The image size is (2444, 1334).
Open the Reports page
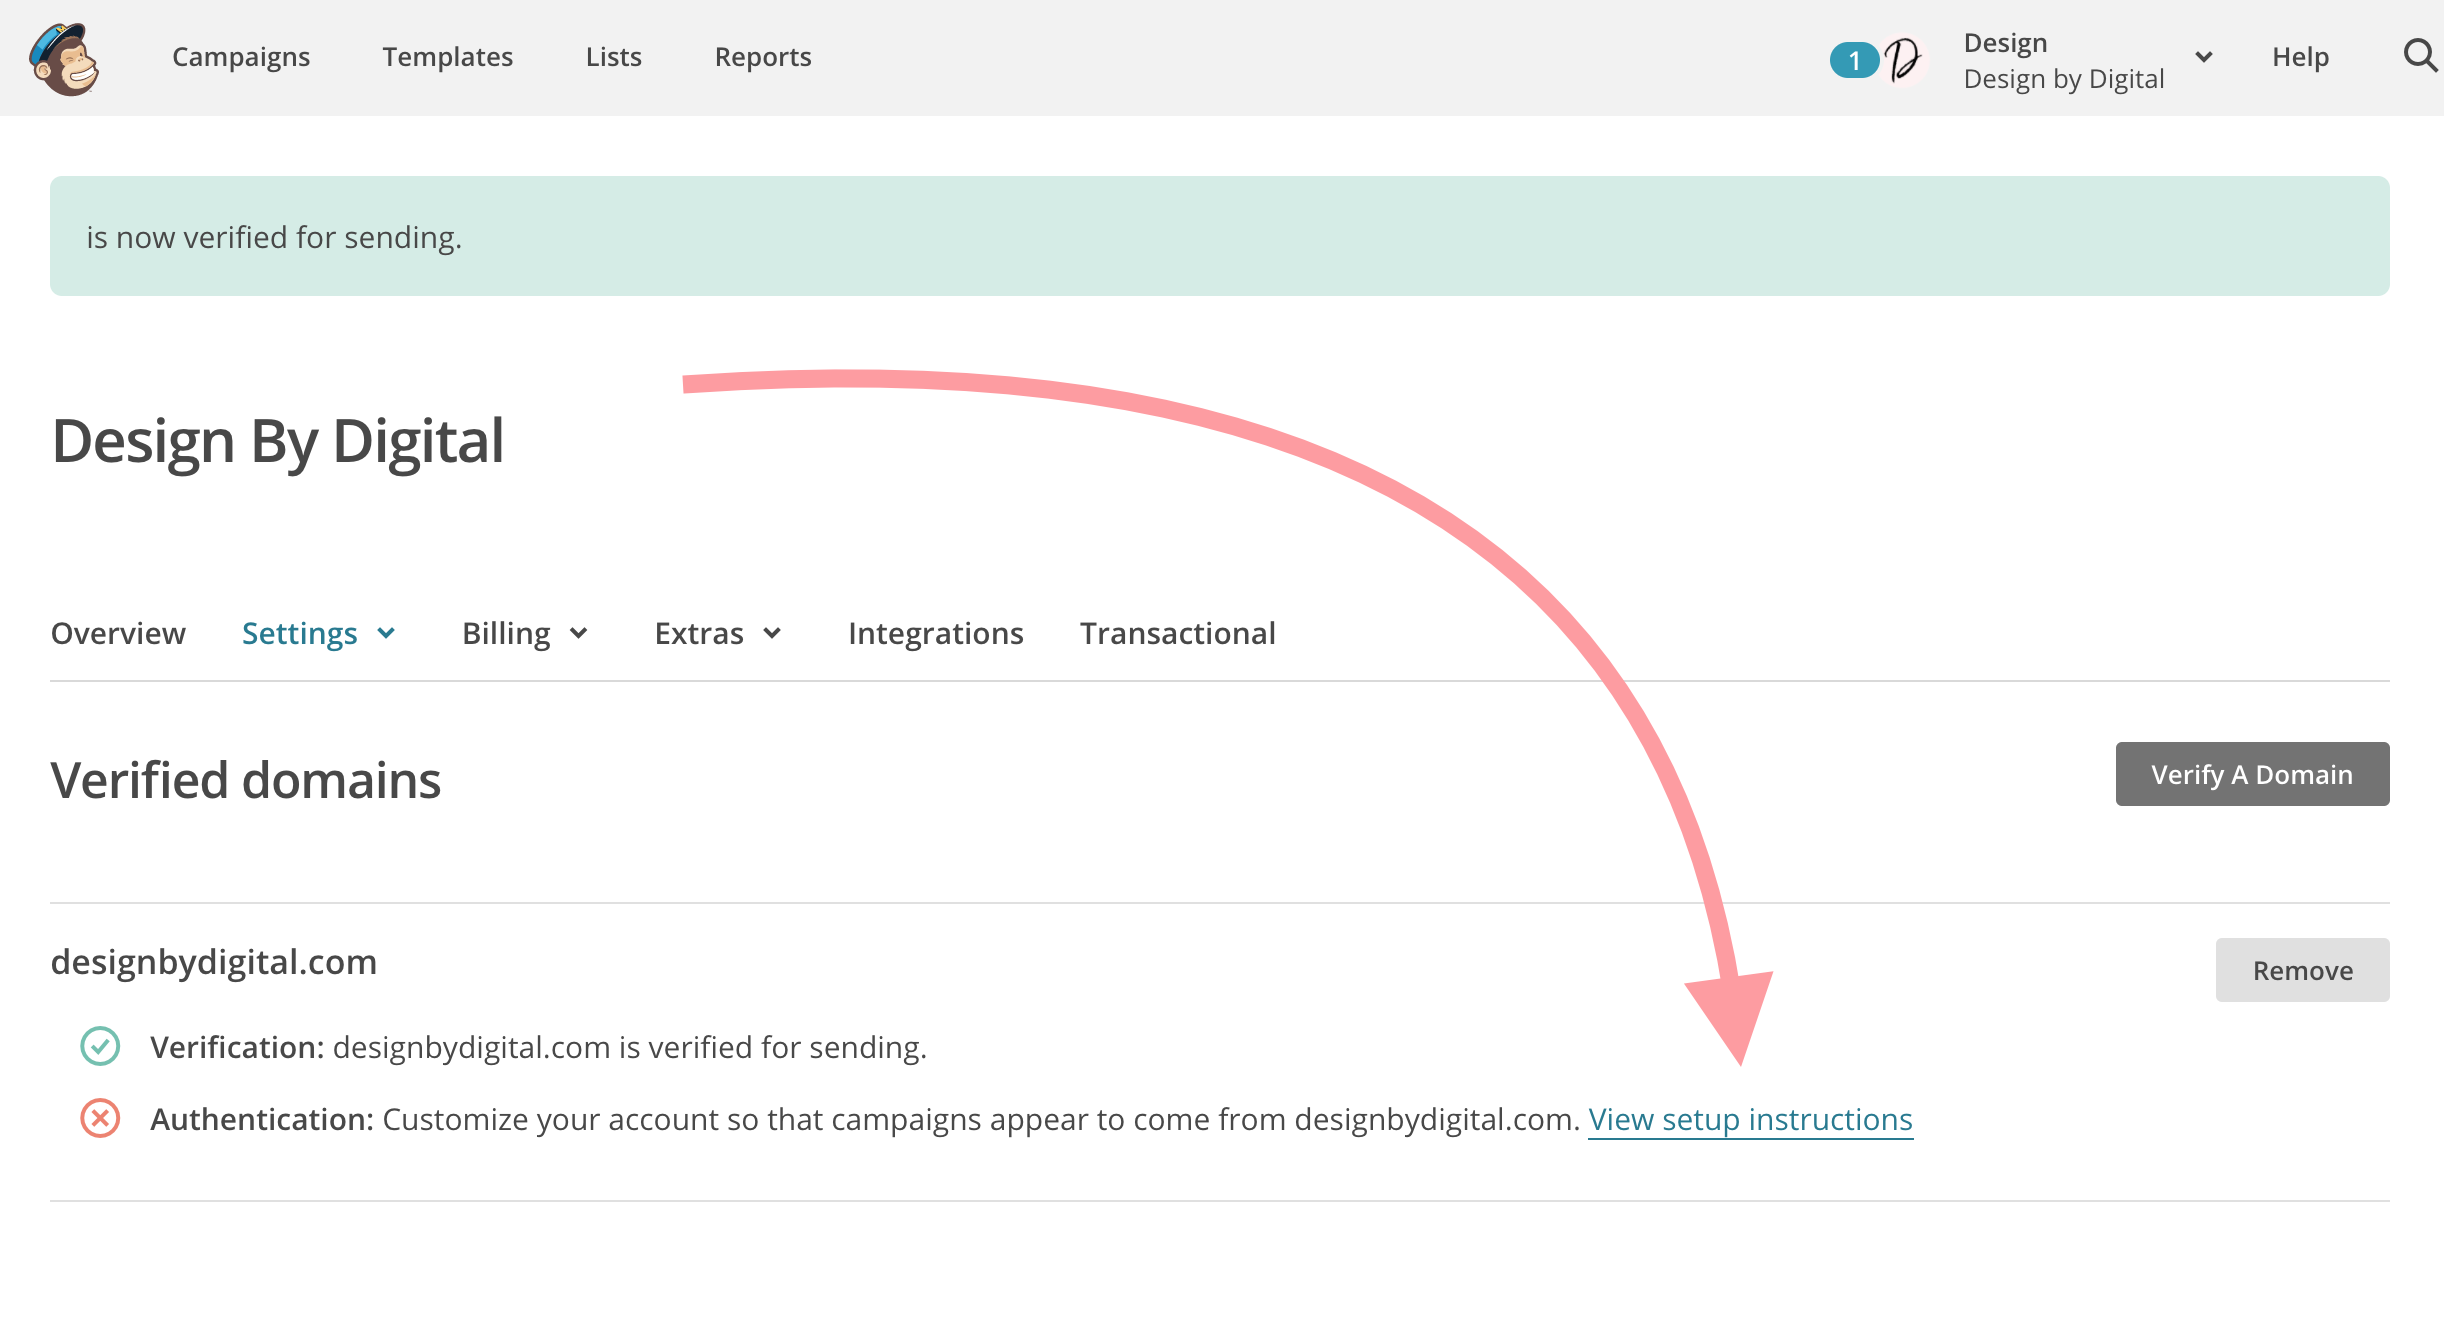point(763,57)
